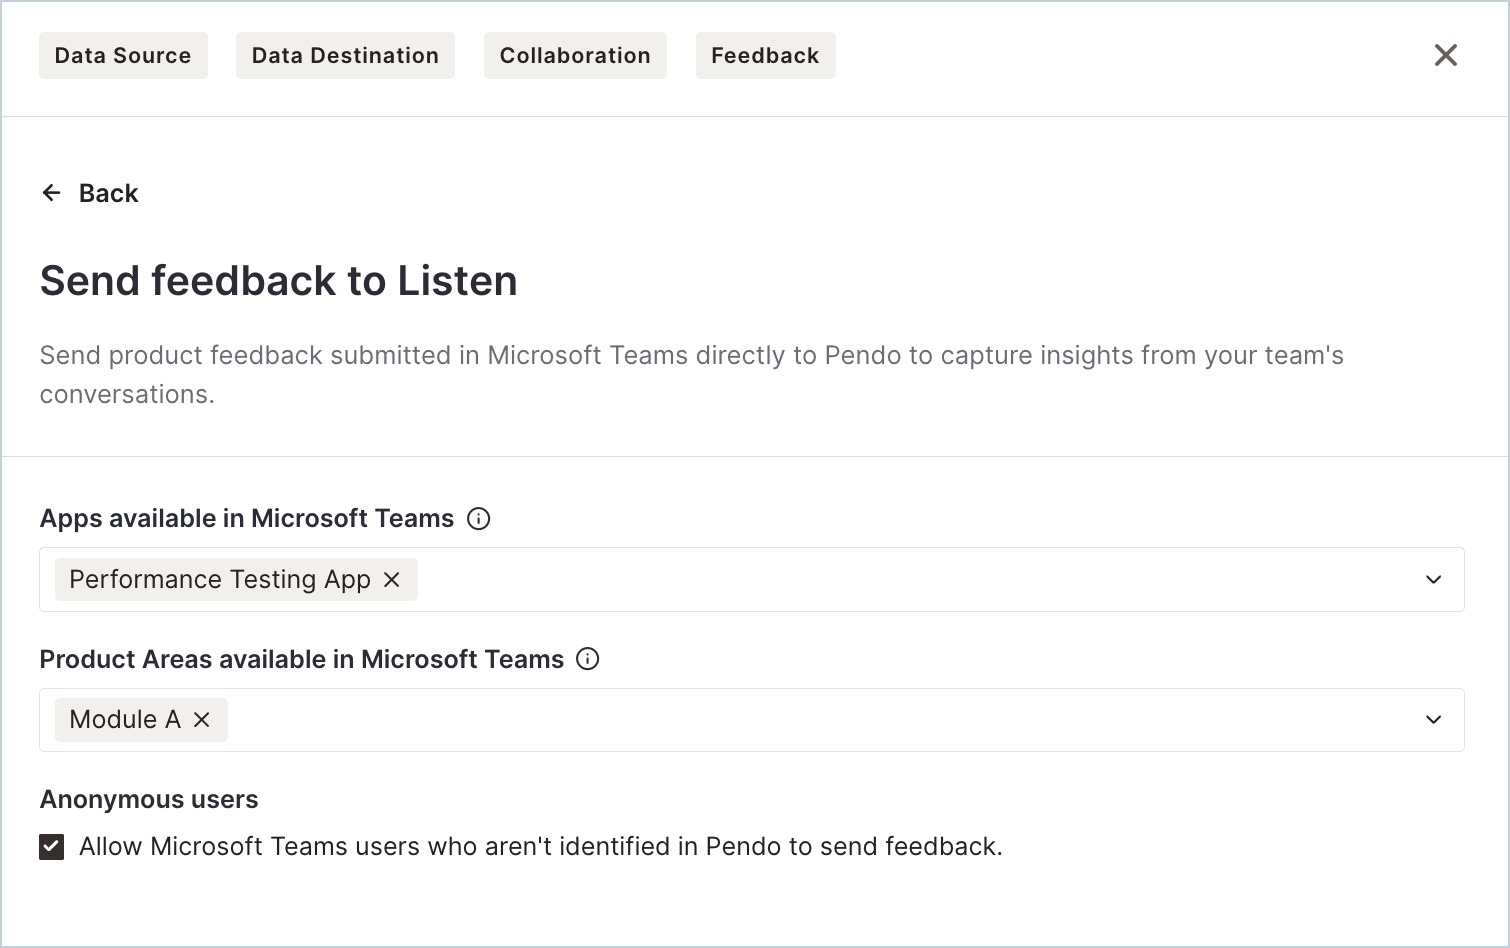
Task: Show info tooltip for Product Areas
Action: click(588, 659)
